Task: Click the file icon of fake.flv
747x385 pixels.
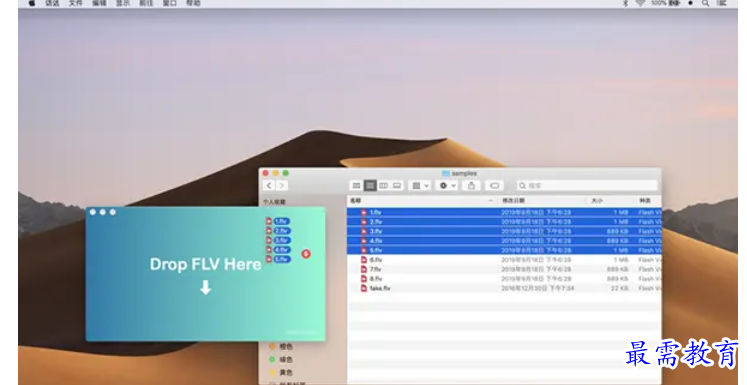Action: coord(364,288)
